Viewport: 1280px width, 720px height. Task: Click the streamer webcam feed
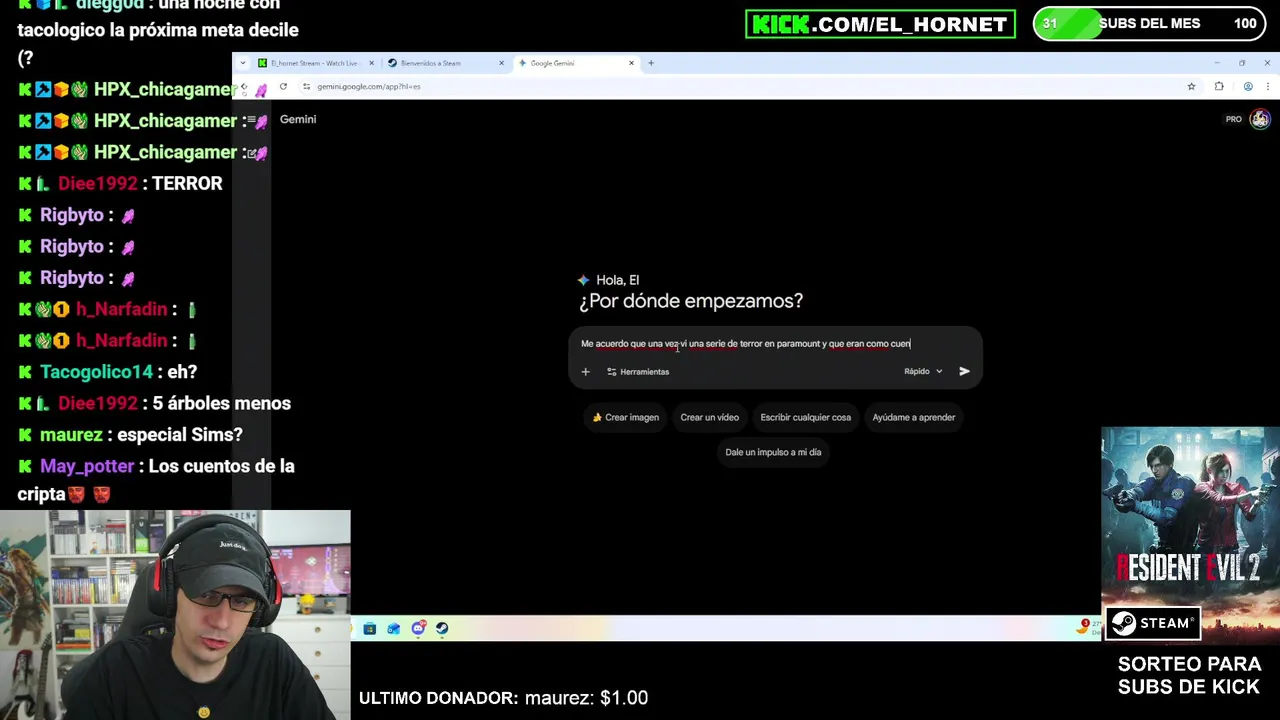pos(175,615)
